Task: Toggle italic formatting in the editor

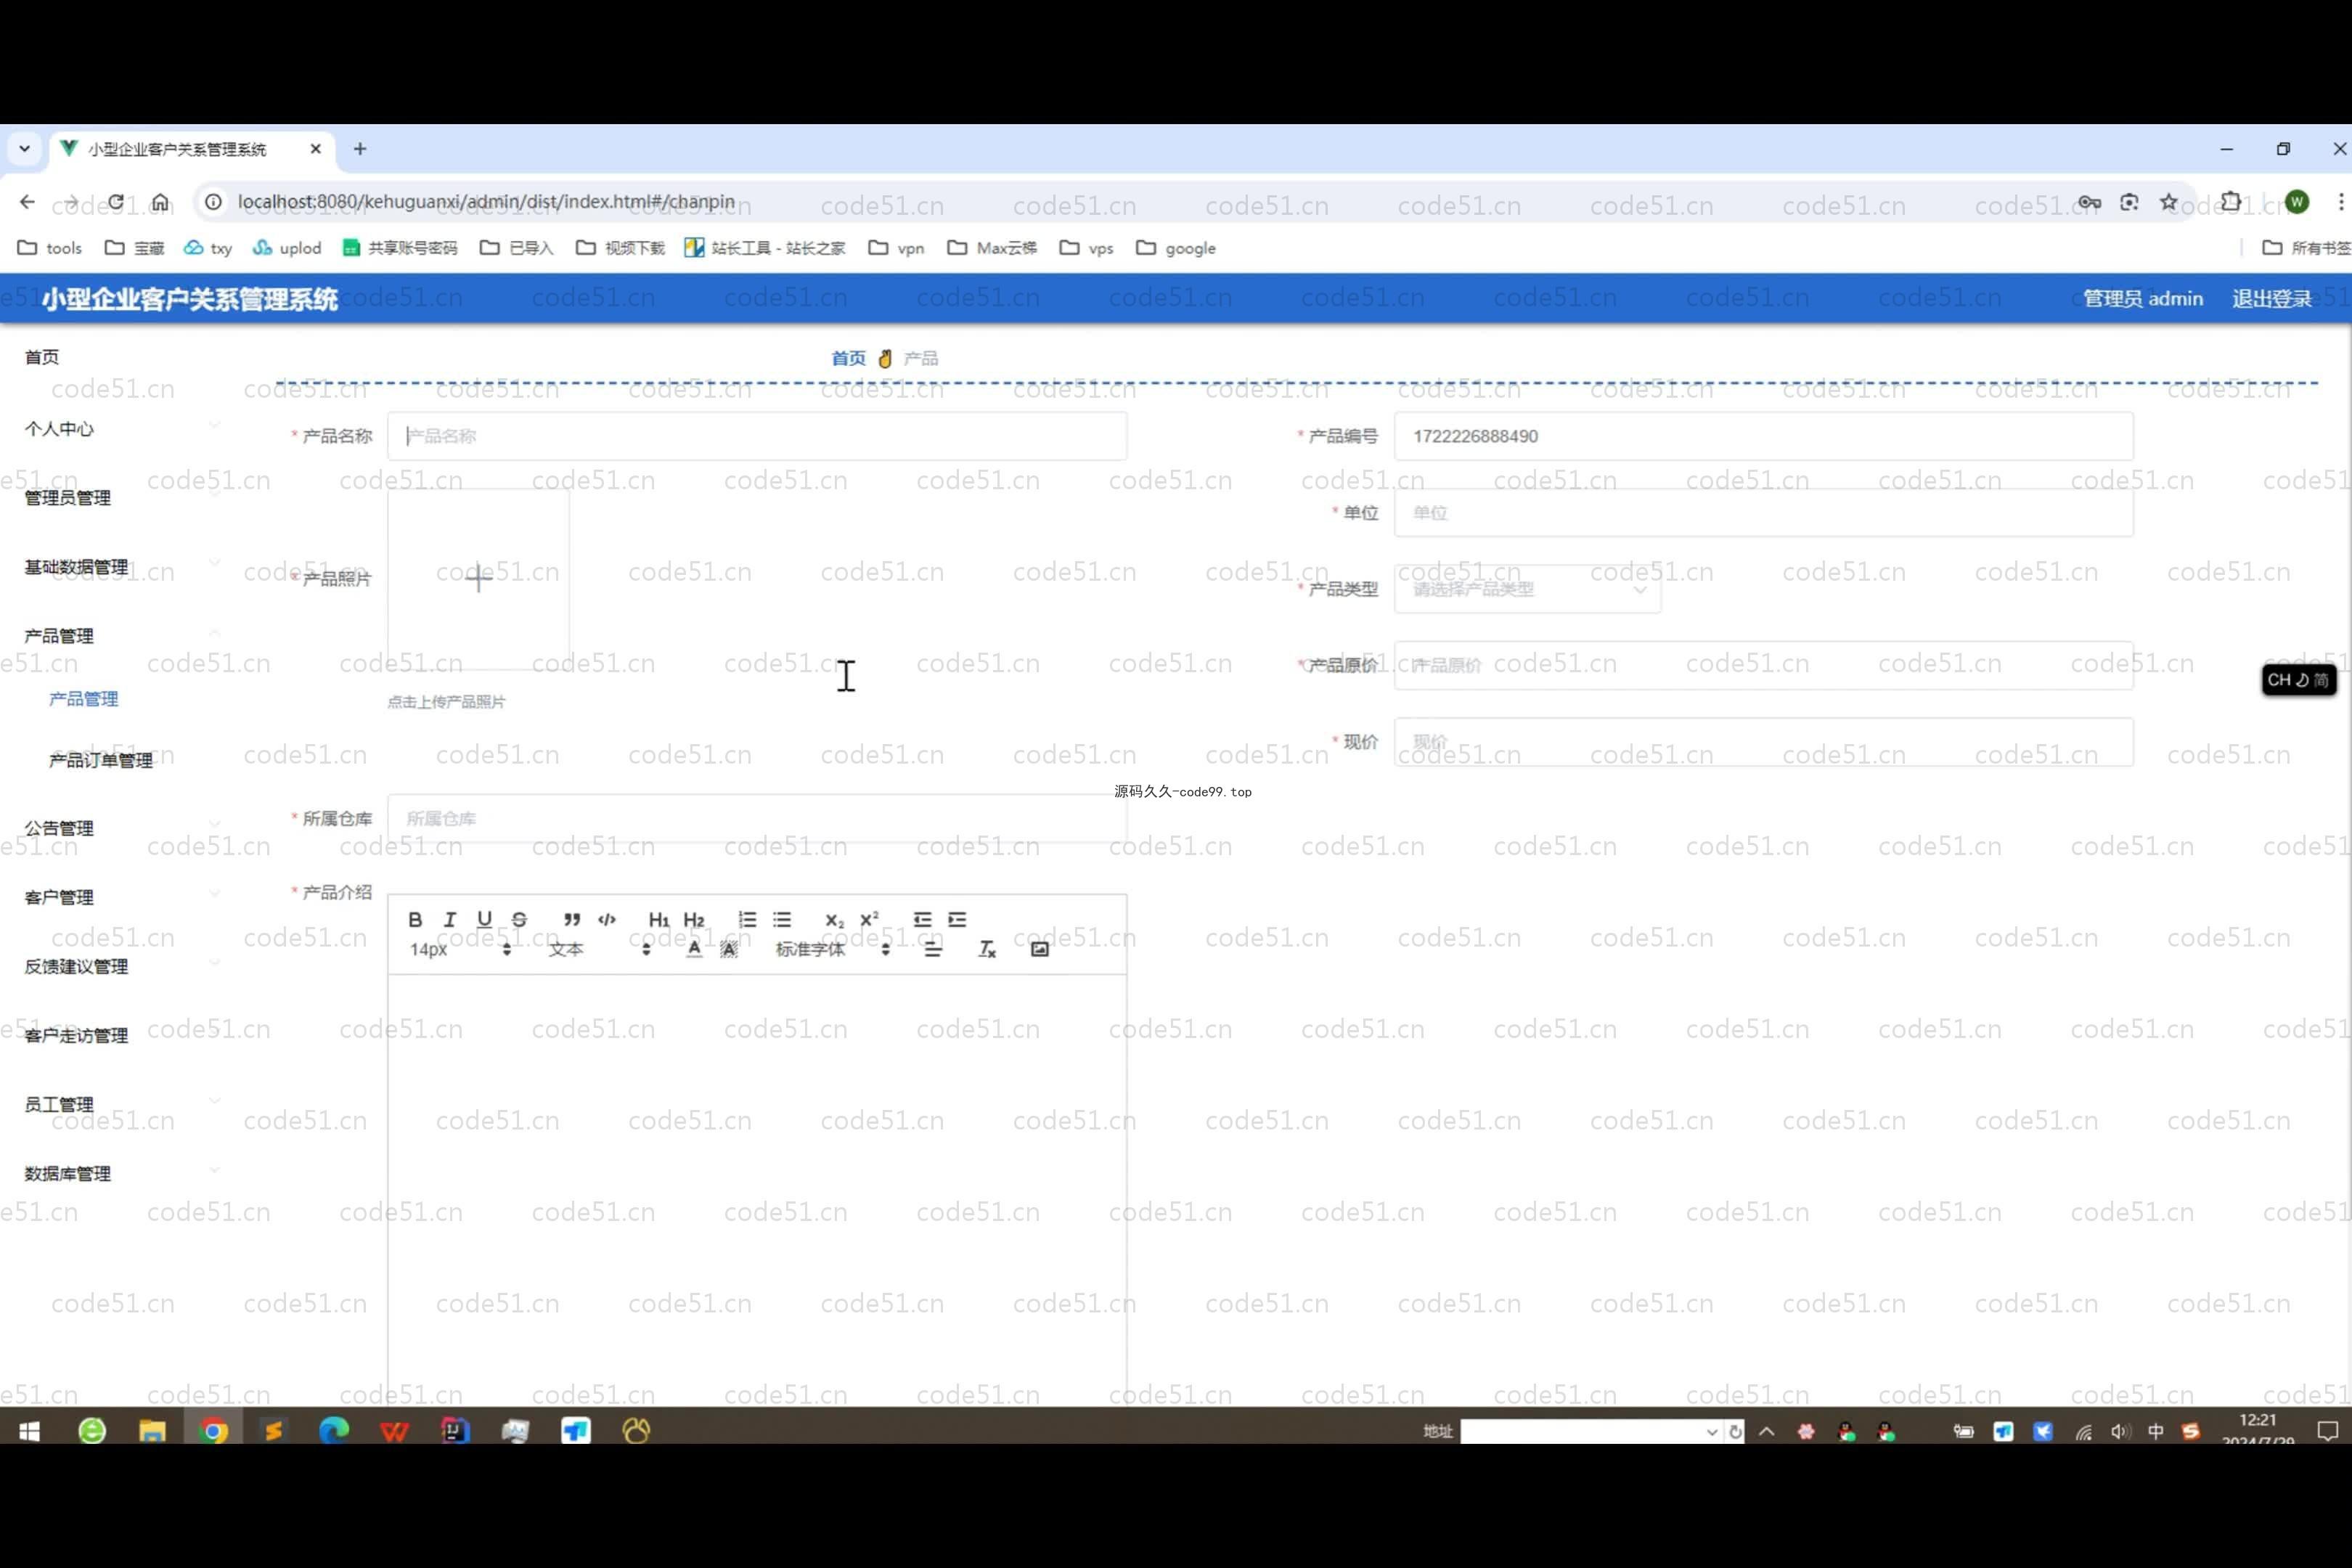Action: coord(450,919)
